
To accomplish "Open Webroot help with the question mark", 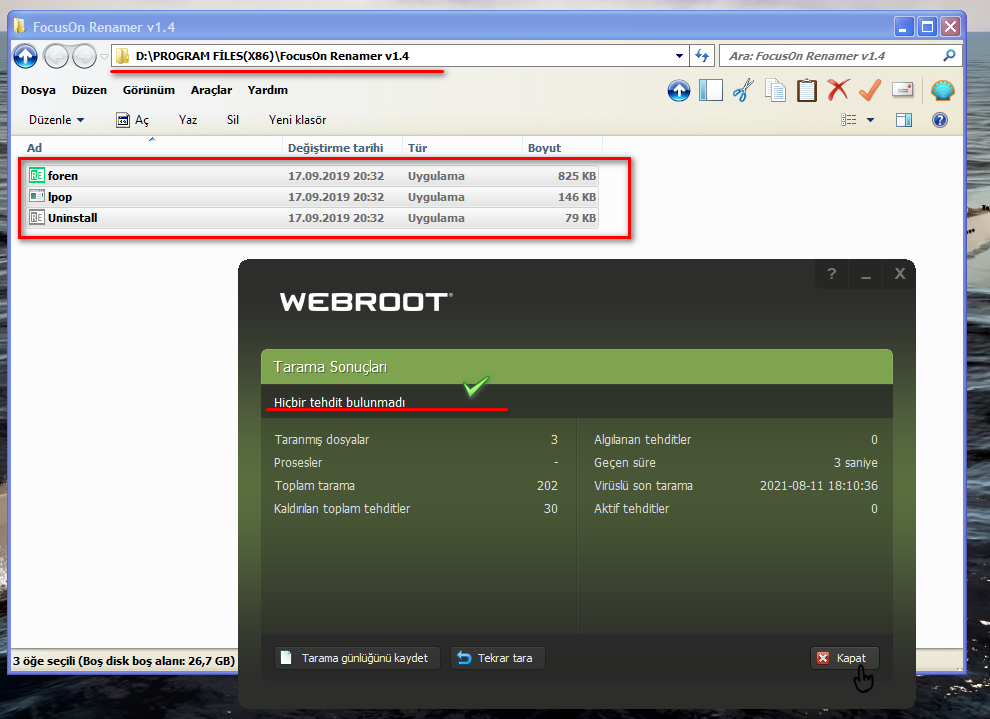I will [832, 273].
